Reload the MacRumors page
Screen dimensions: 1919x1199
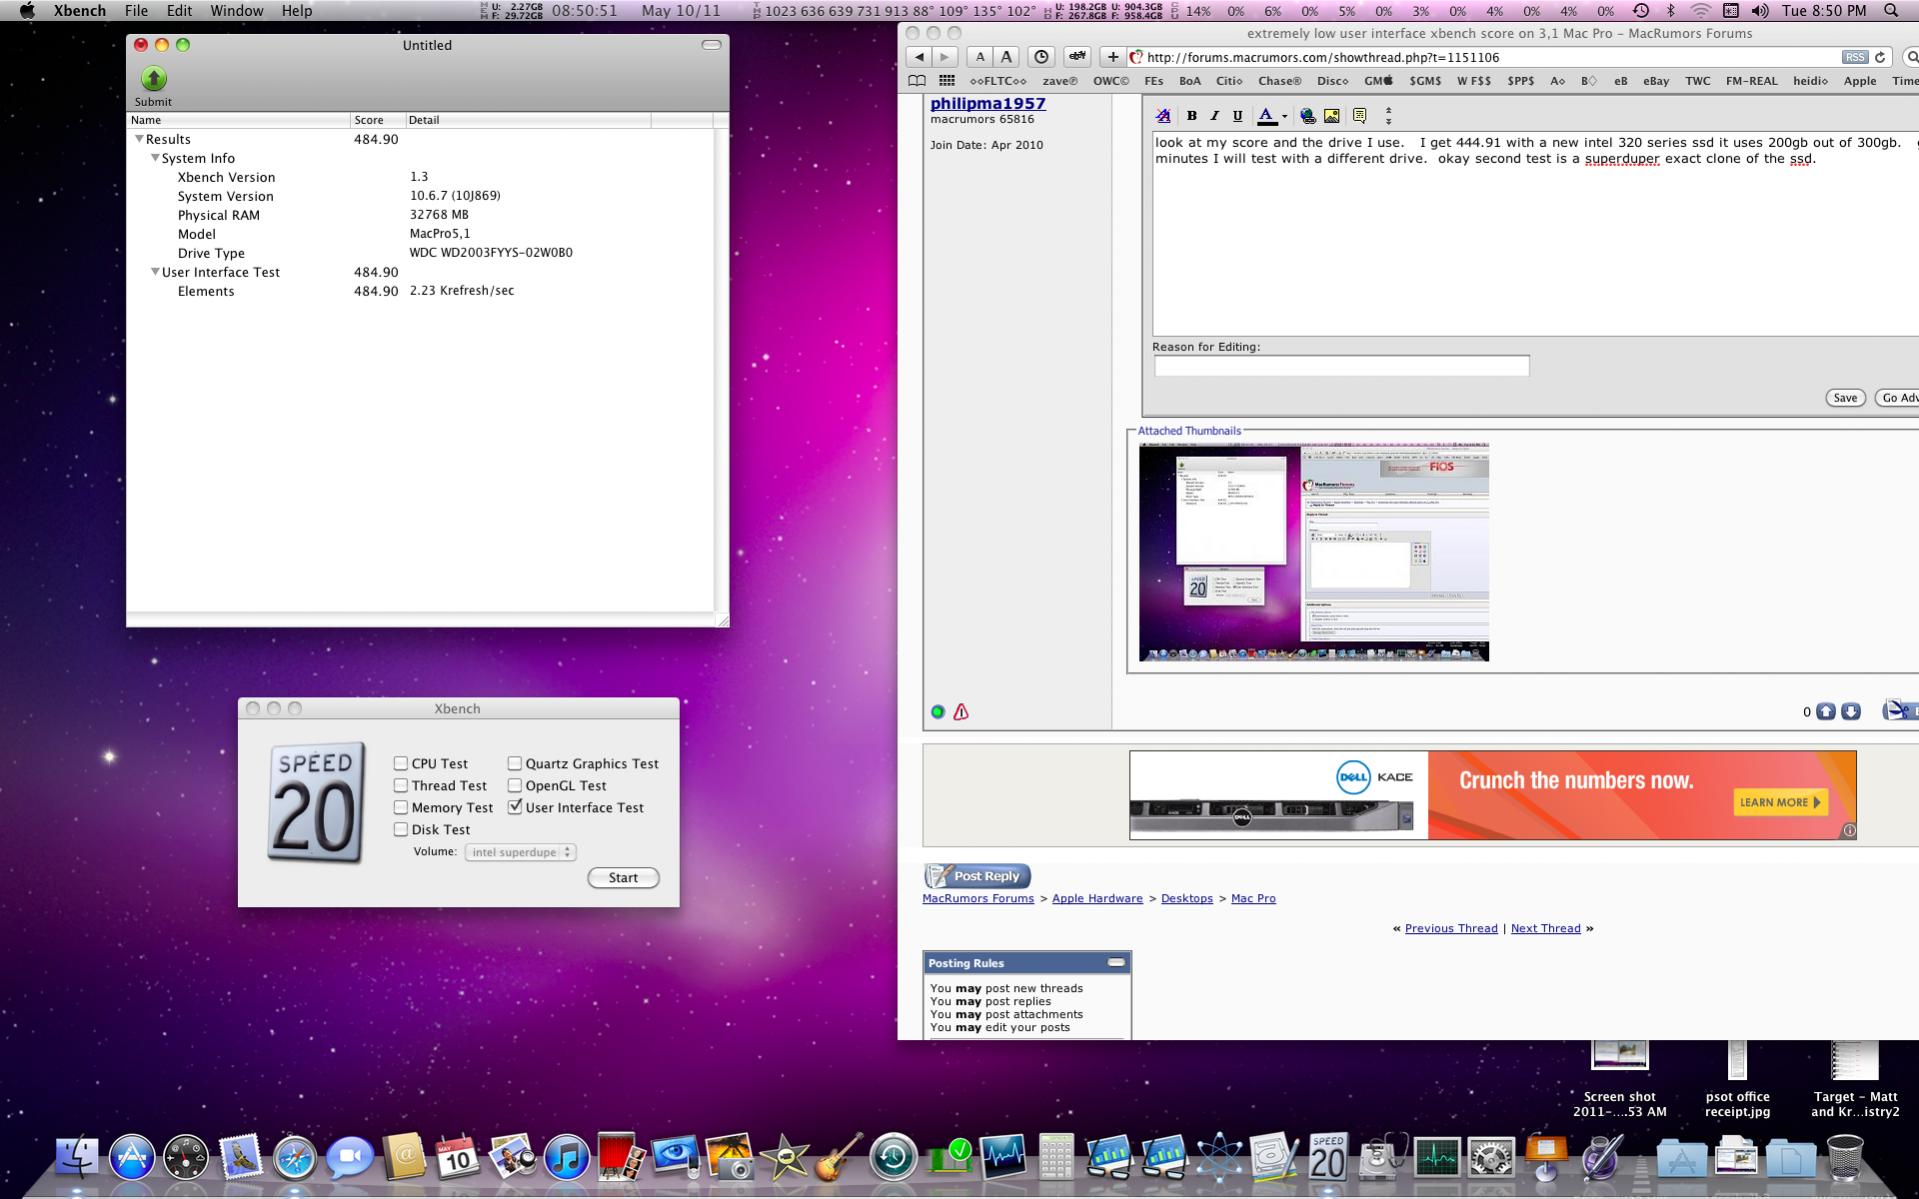1880,57
